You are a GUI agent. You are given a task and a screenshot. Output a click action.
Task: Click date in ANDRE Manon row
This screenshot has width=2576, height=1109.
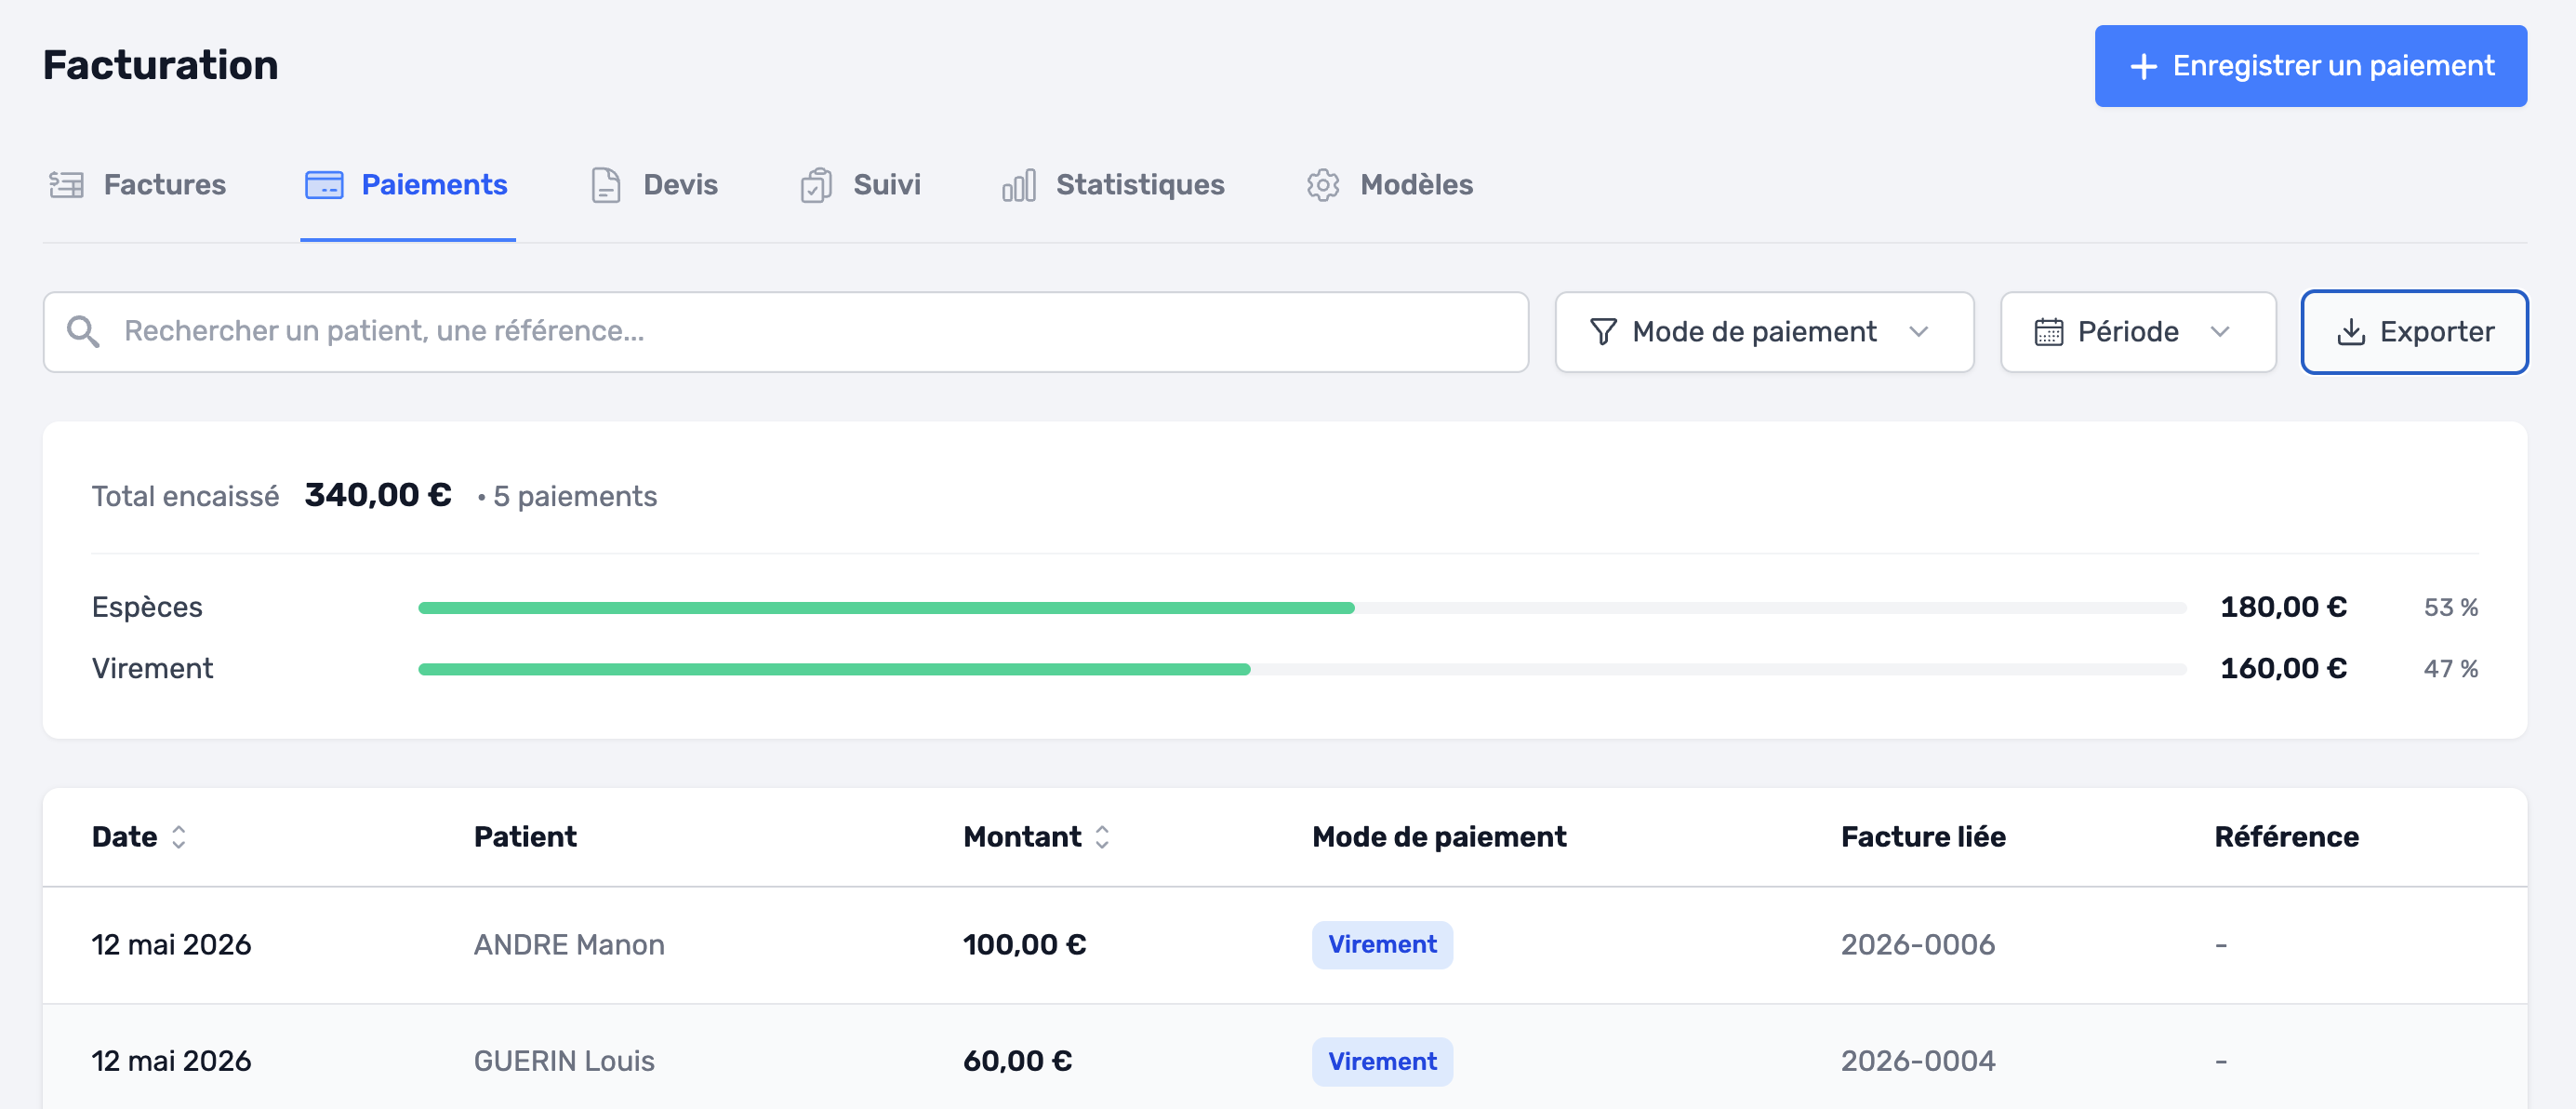click(171, 945)
